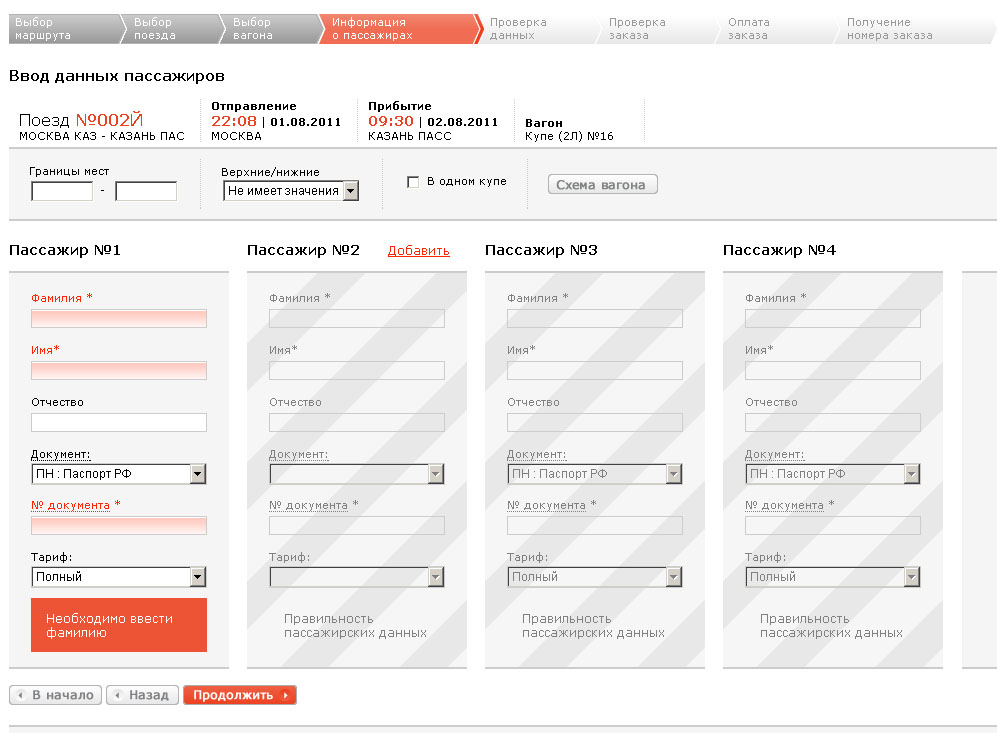This screenshot has height=733, width=997.
Task: Expand Passenger 1 'Документ' dropdown
Action: [x=118, y=474]
